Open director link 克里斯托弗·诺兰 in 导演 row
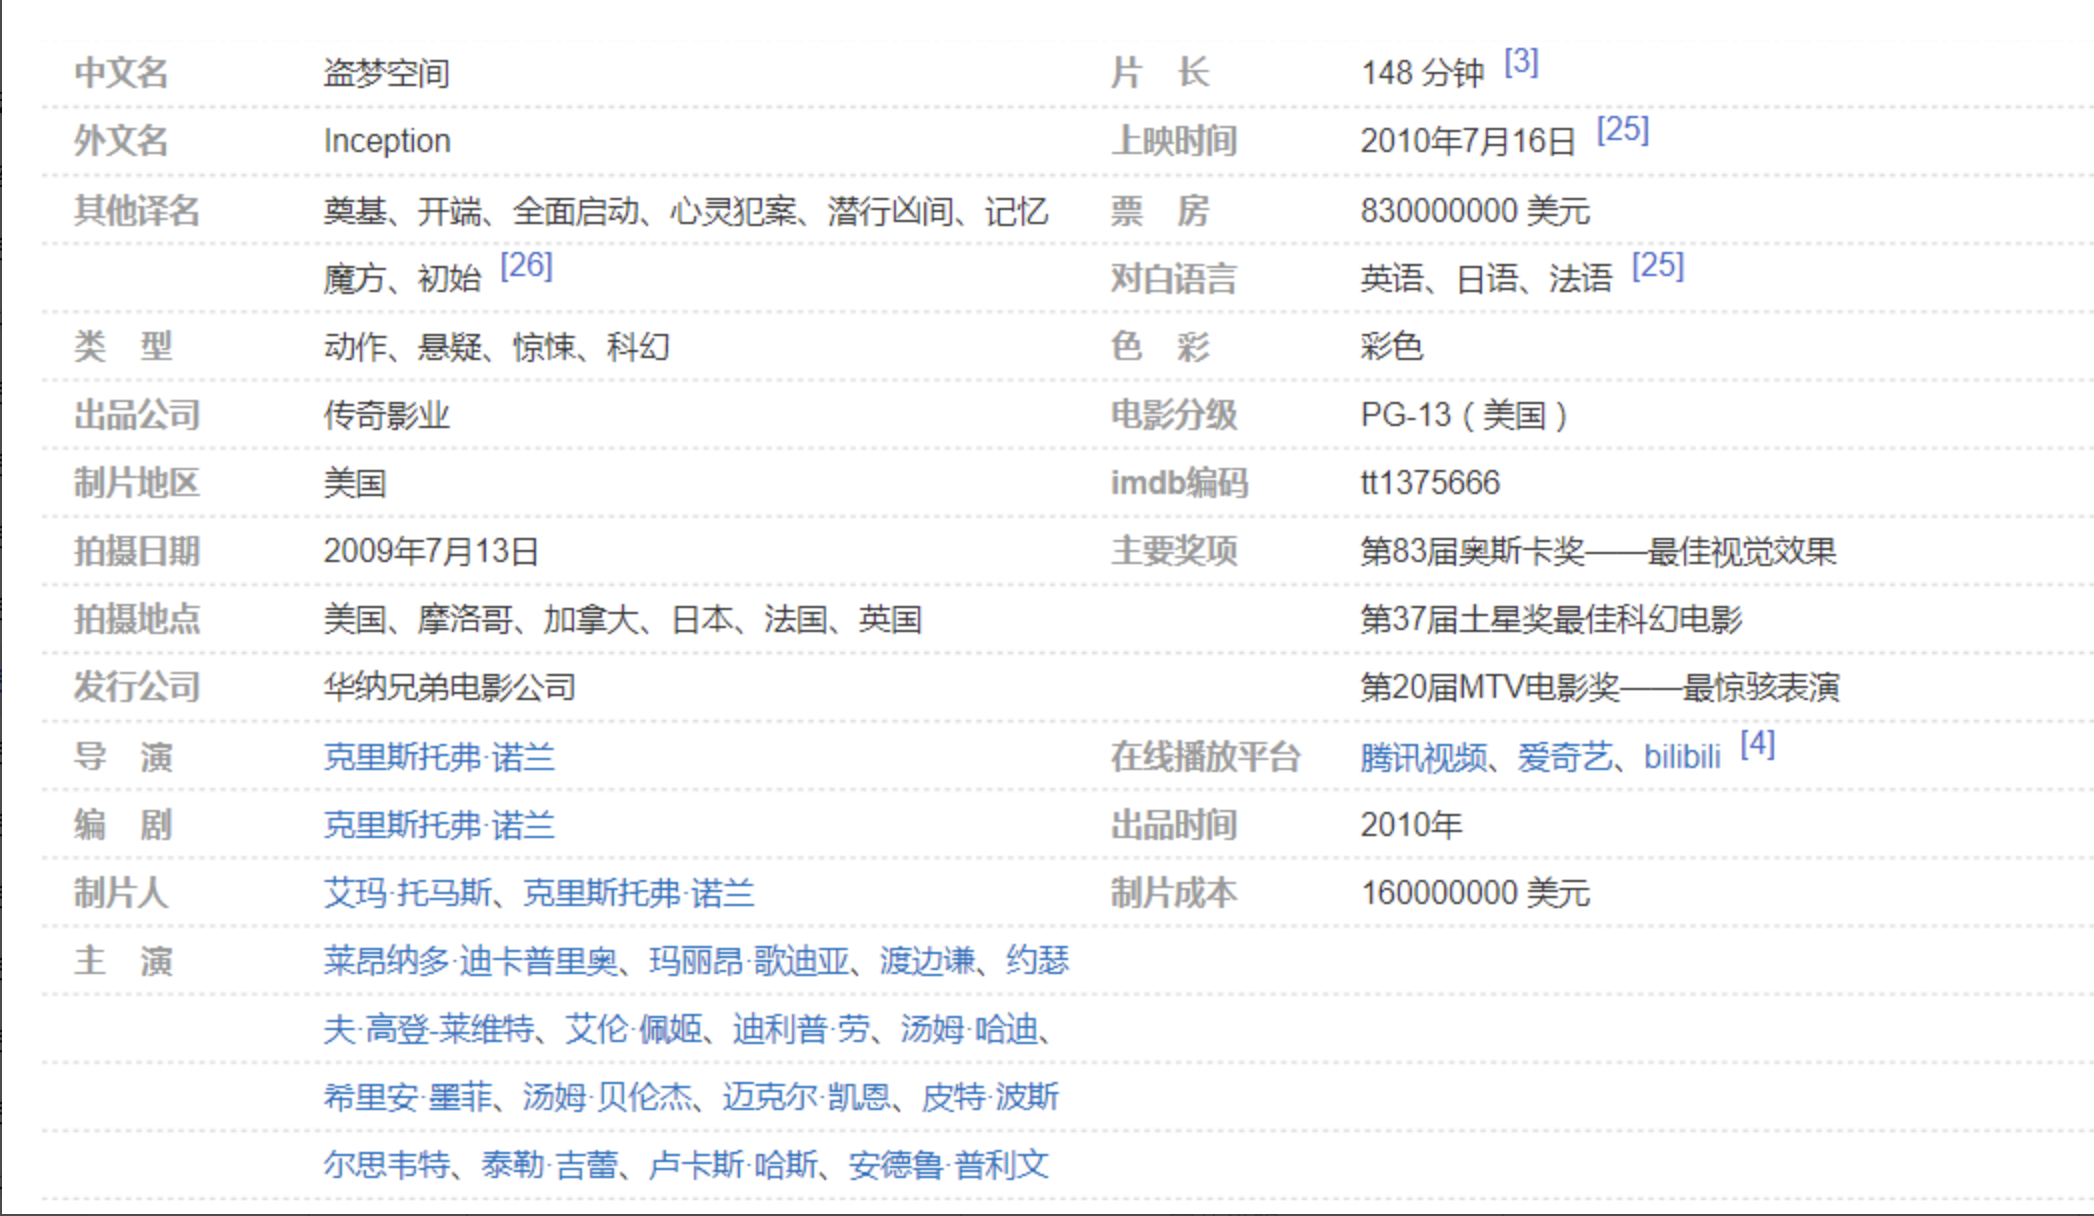Viewport: 2094px width, 1216px height. click(x=439, y=757)
